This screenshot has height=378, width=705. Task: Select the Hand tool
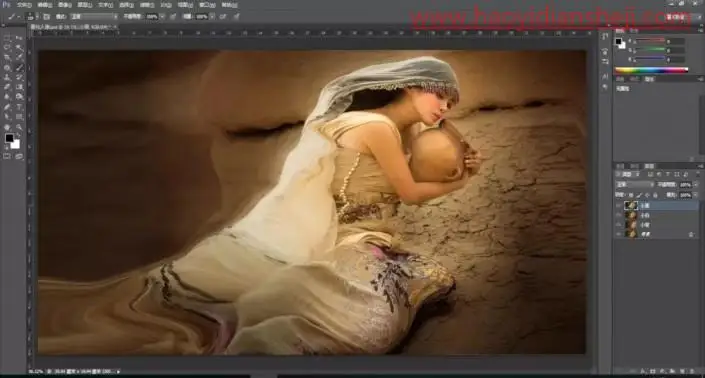coord(7,127)
